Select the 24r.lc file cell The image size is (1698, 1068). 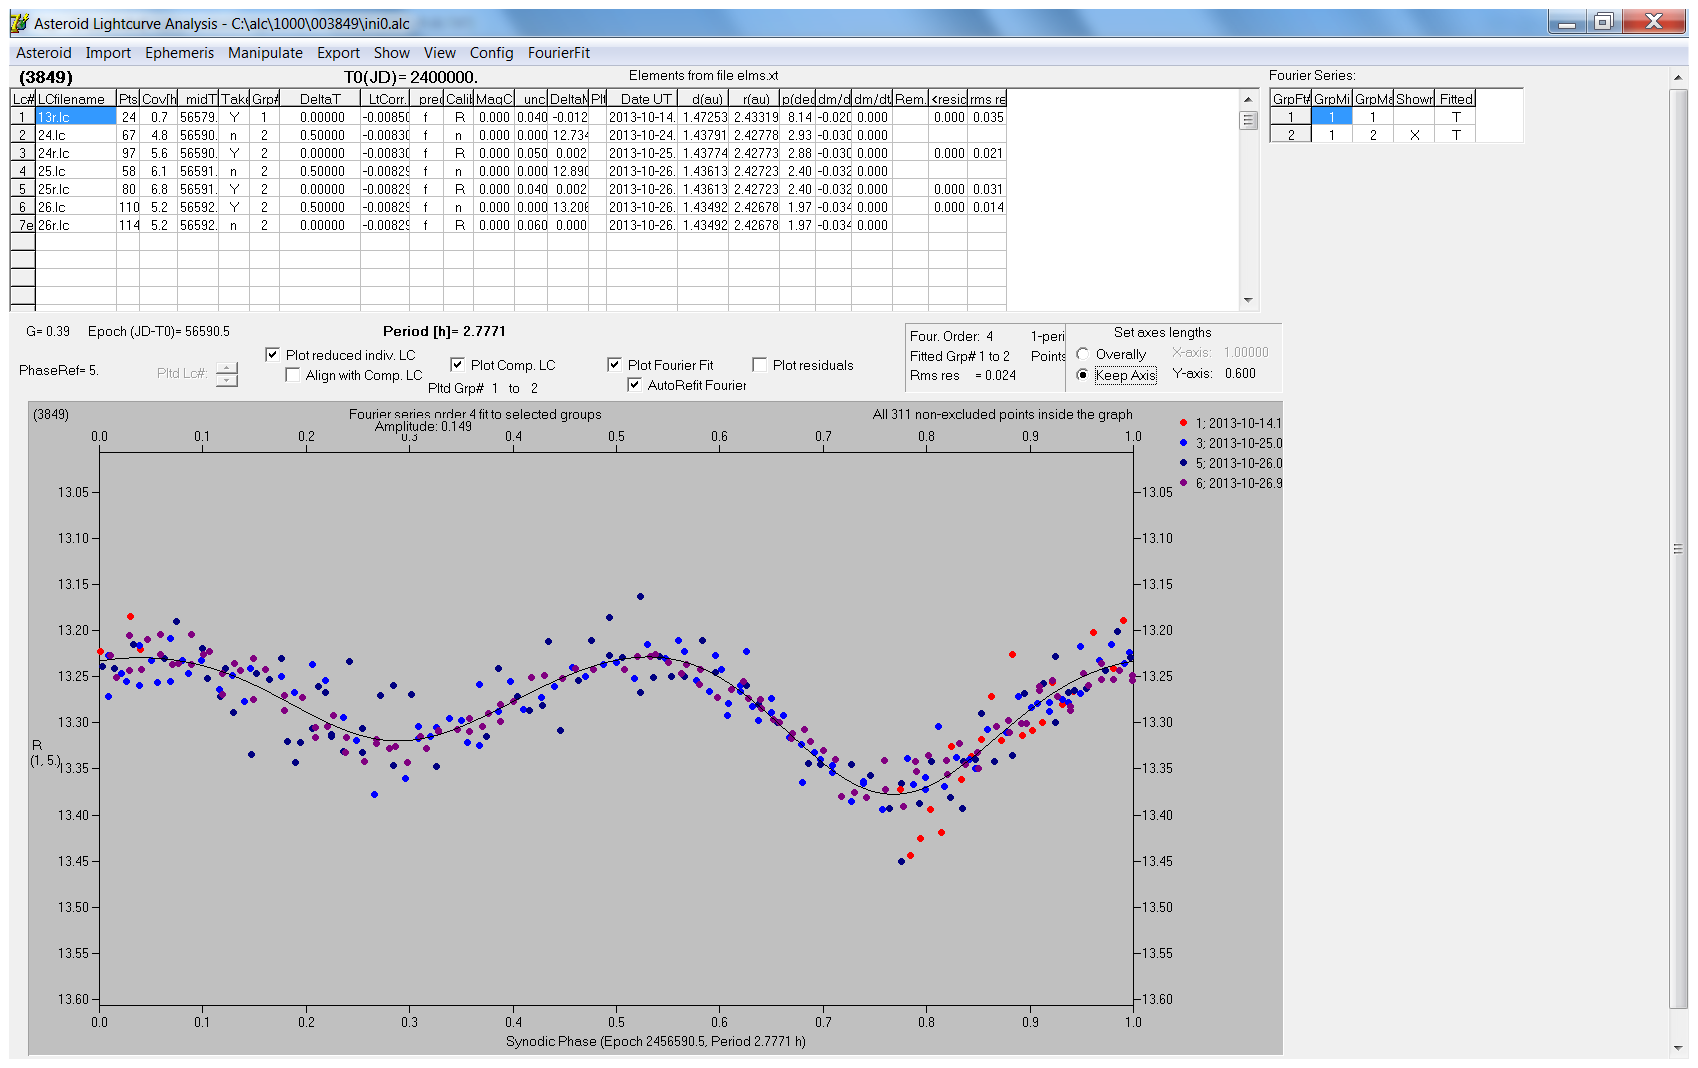click(76, 153)
